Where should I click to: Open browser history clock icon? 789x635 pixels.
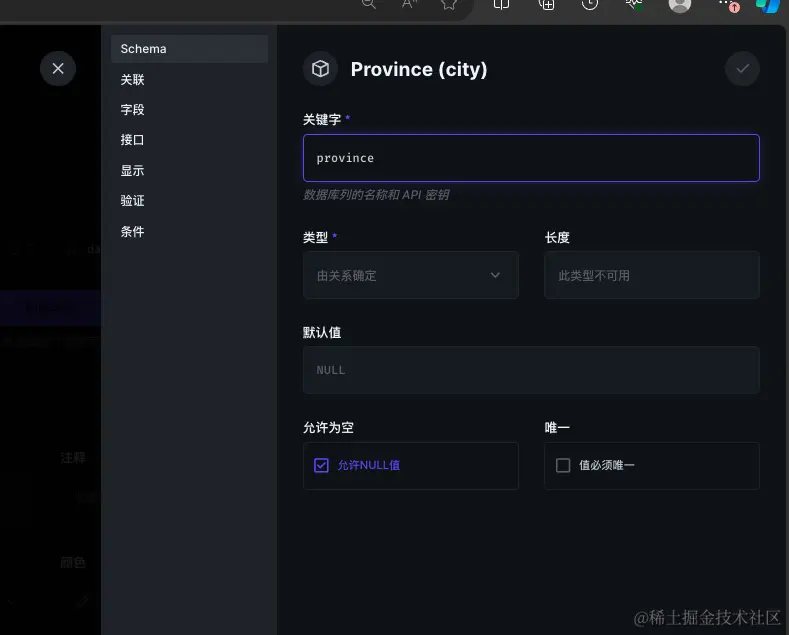(590, 5)
